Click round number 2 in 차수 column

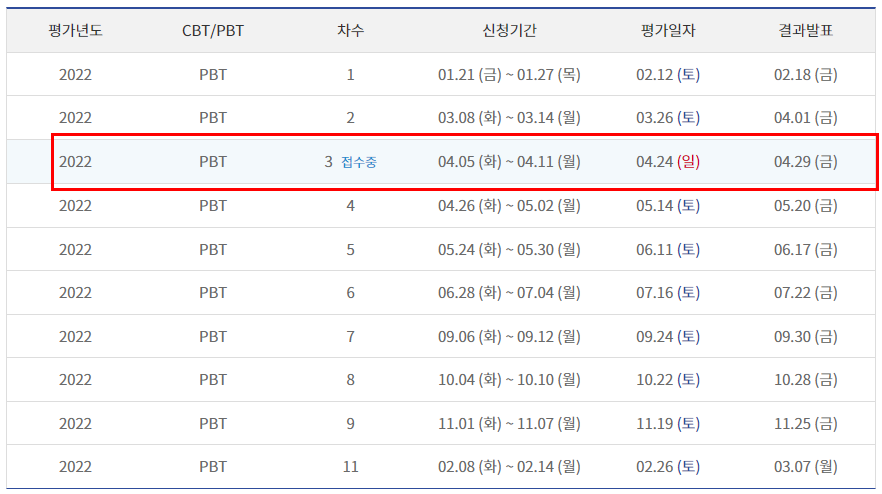click(x=350, y=118)
